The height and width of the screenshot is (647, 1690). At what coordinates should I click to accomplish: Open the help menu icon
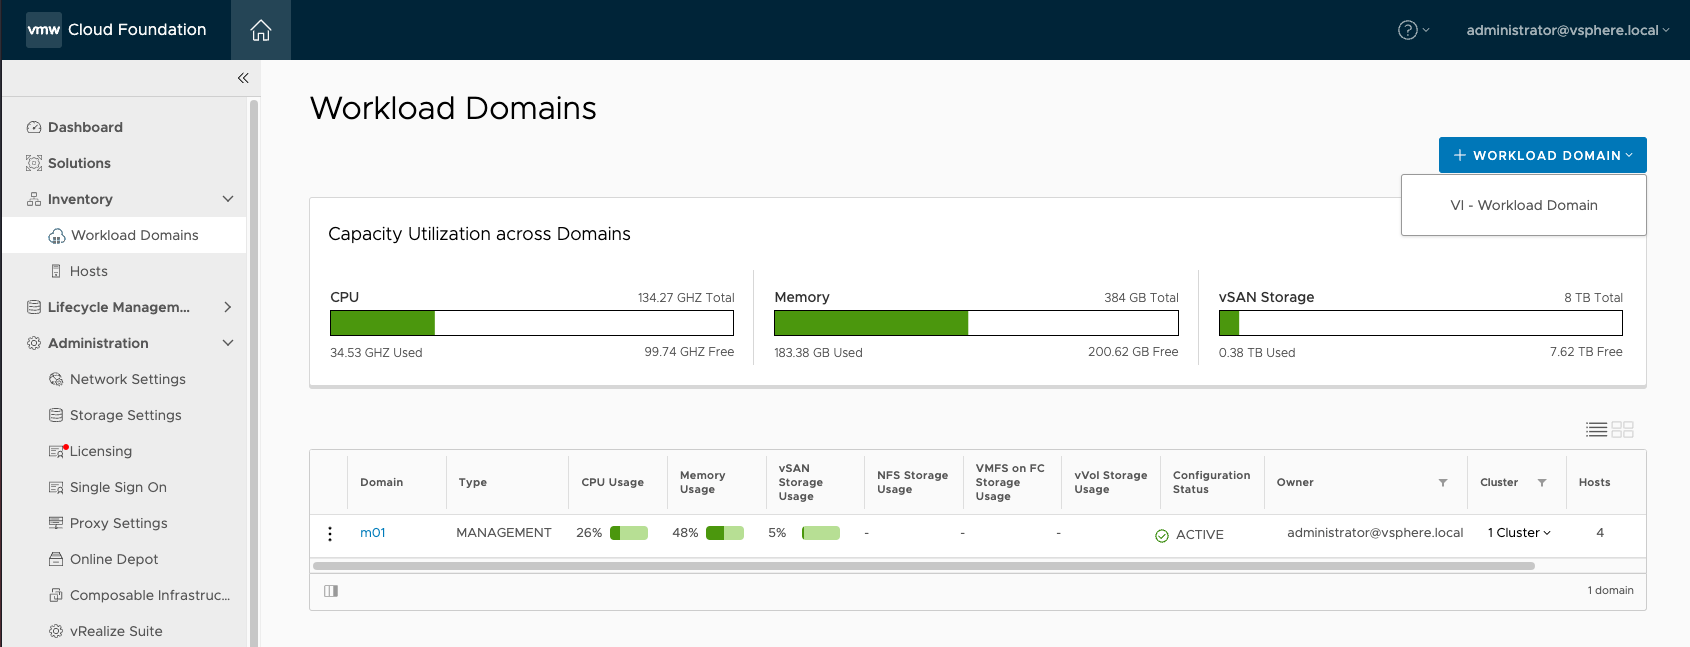pyautogui.click(x=1408, y=30)
